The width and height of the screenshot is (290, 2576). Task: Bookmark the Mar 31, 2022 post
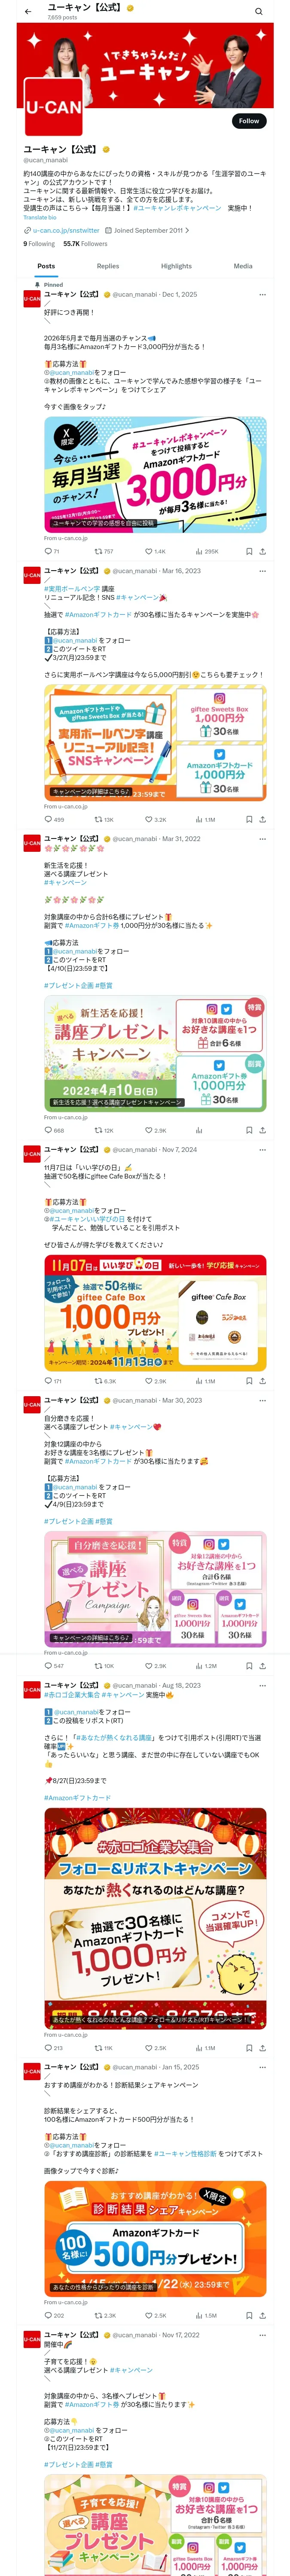point(249,1130)
